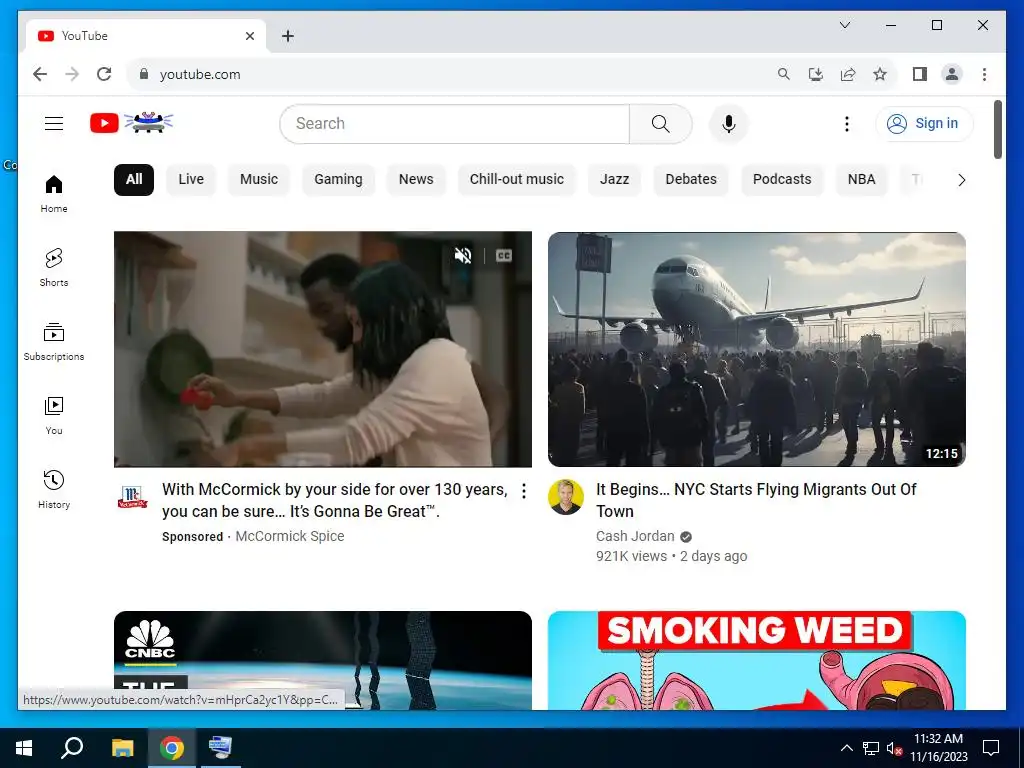This screenshot has width=1024, height=768.
Task: Click the page vertical scrollbar
Action: click(x=998, y=129)
